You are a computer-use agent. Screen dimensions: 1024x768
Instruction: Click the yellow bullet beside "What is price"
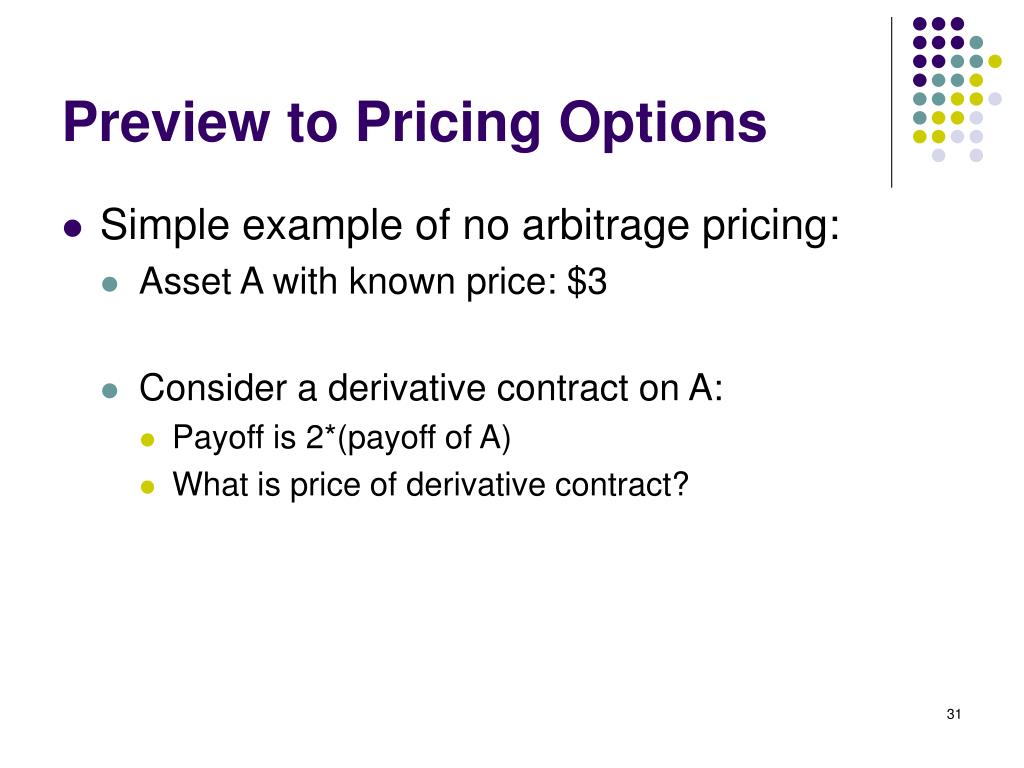148,487
